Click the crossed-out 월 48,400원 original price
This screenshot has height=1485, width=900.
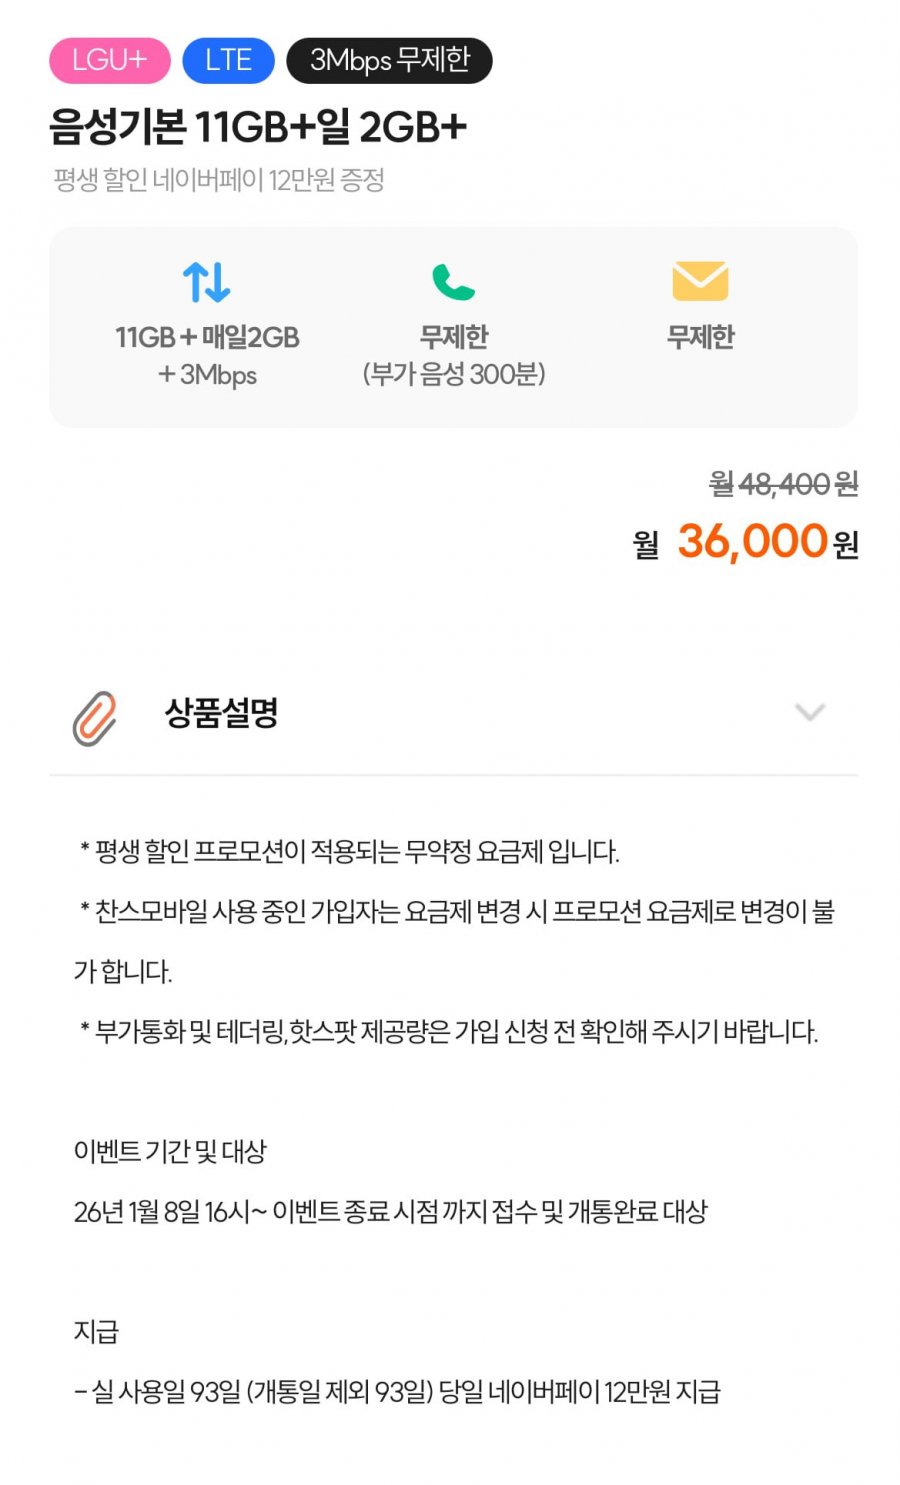(x=784, y=484)
